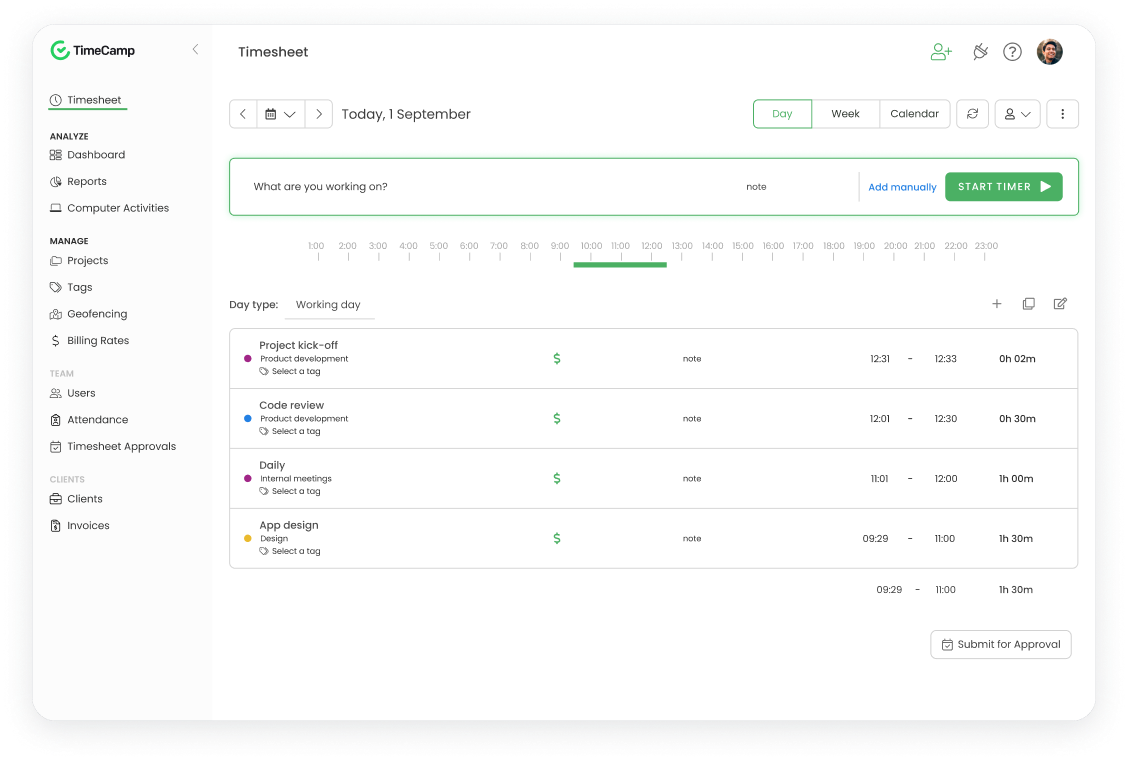Screen dimensions: 1128x761
Task: Open the user filter dropdown
Action: [x=1017, y=113]
